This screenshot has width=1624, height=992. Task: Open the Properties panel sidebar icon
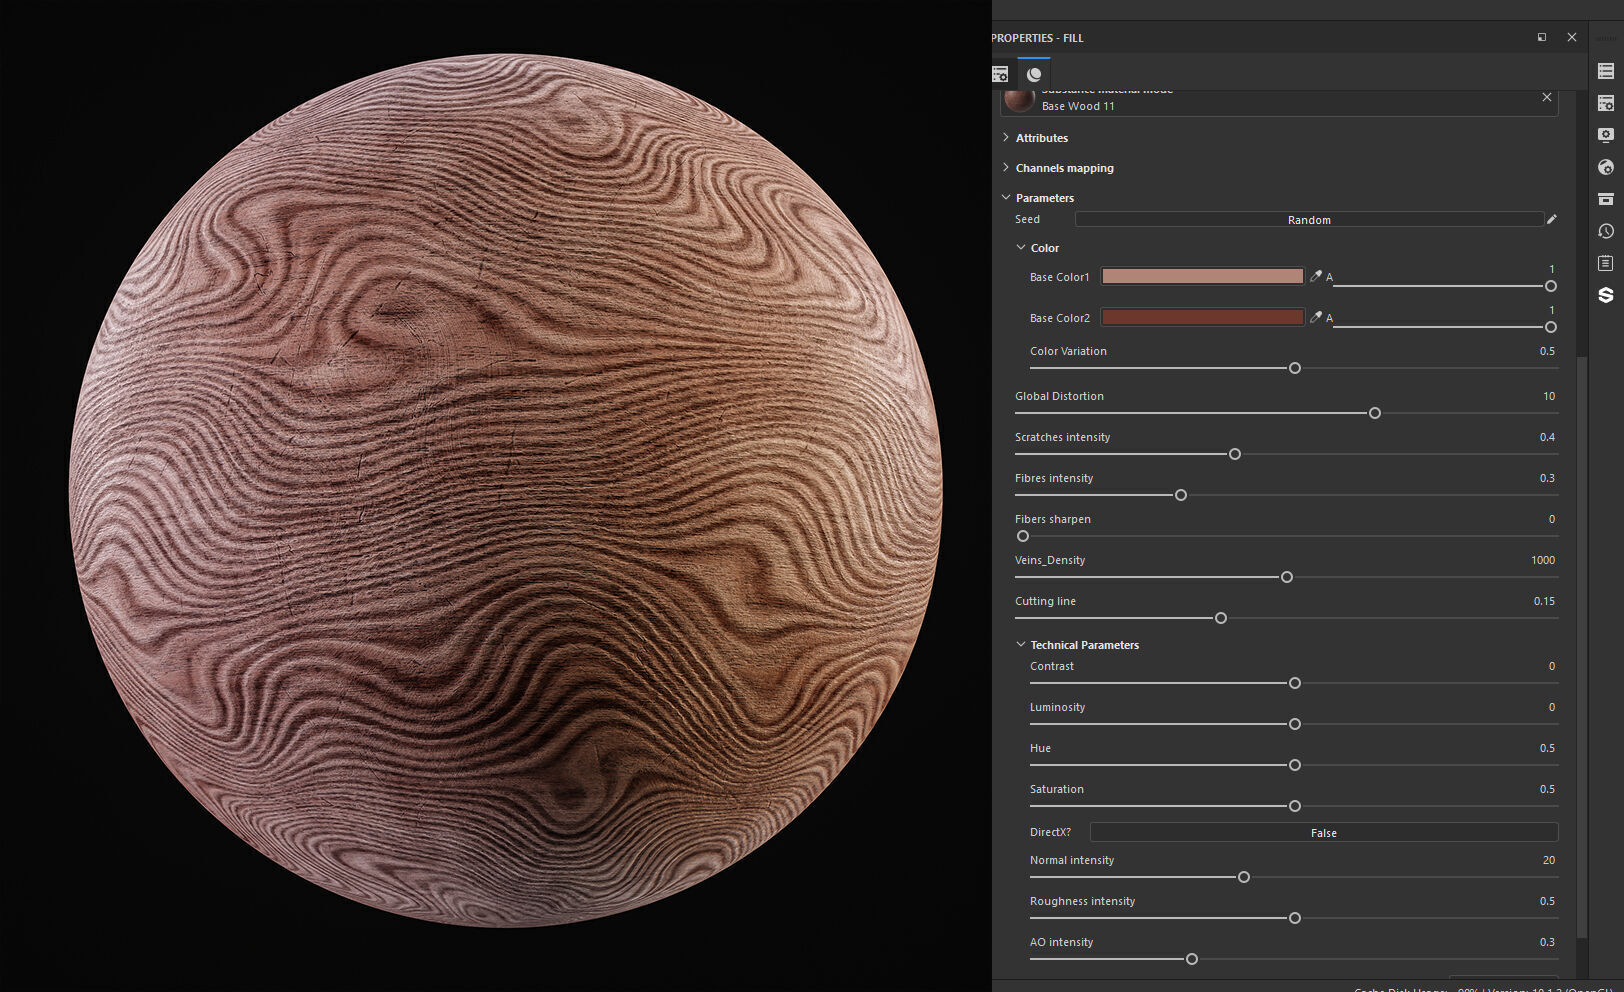pyautogui.click(x=1606, y=103)
